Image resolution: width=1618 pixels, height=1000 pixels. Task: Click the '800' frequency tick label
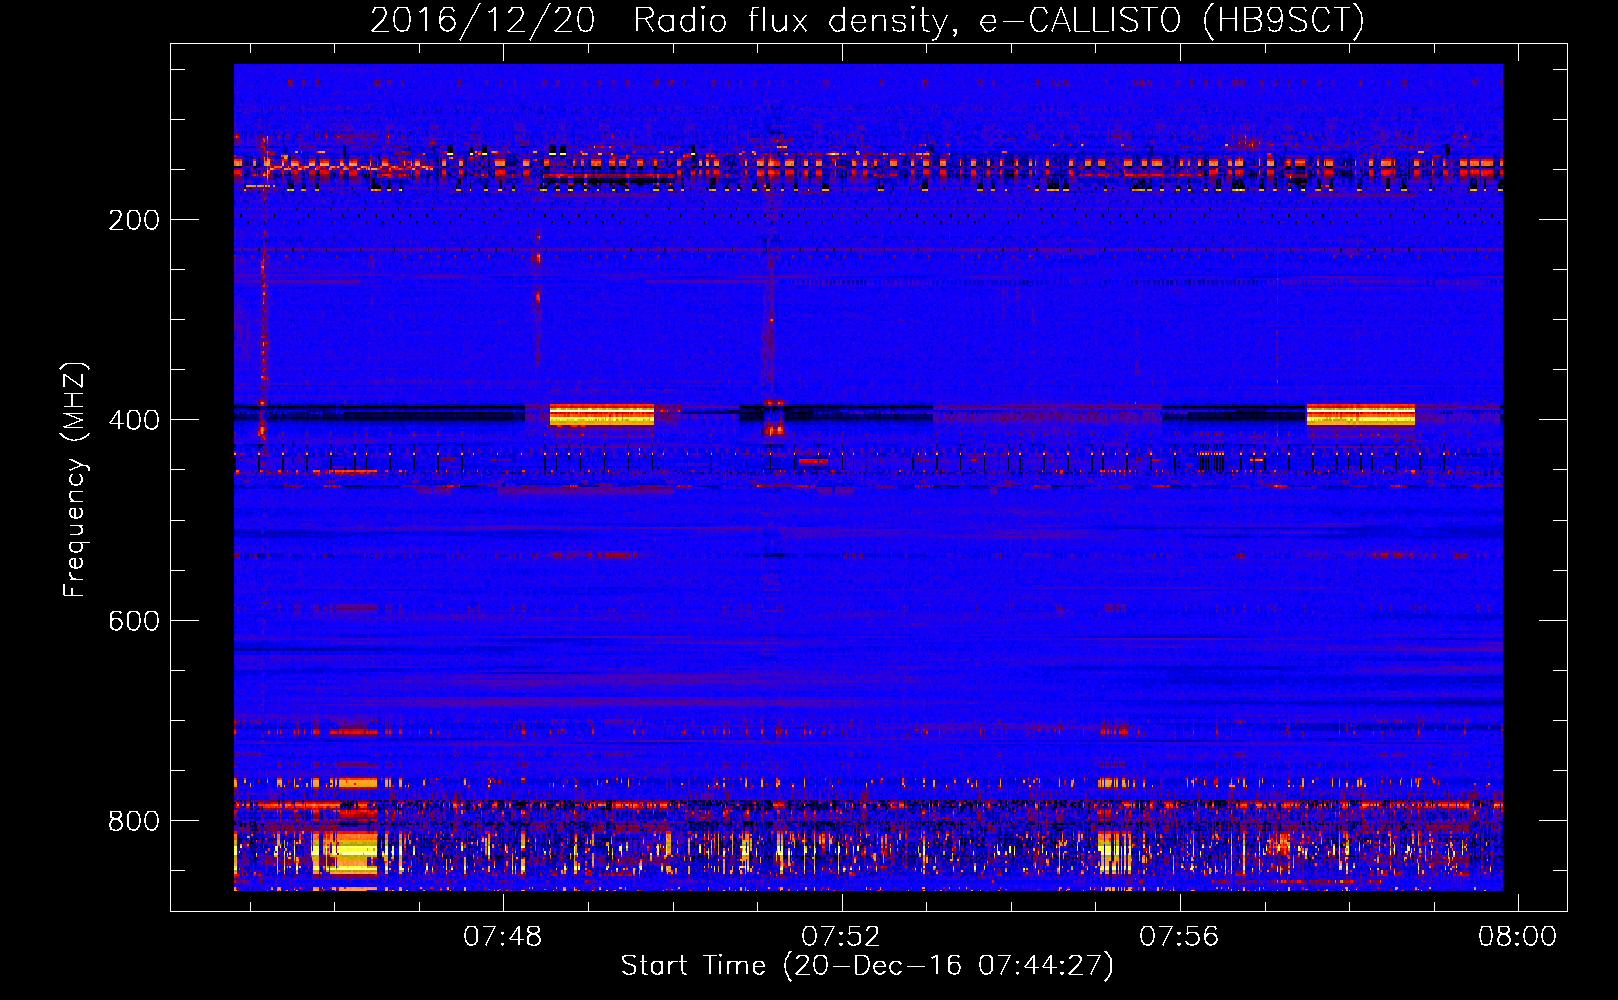134,821
